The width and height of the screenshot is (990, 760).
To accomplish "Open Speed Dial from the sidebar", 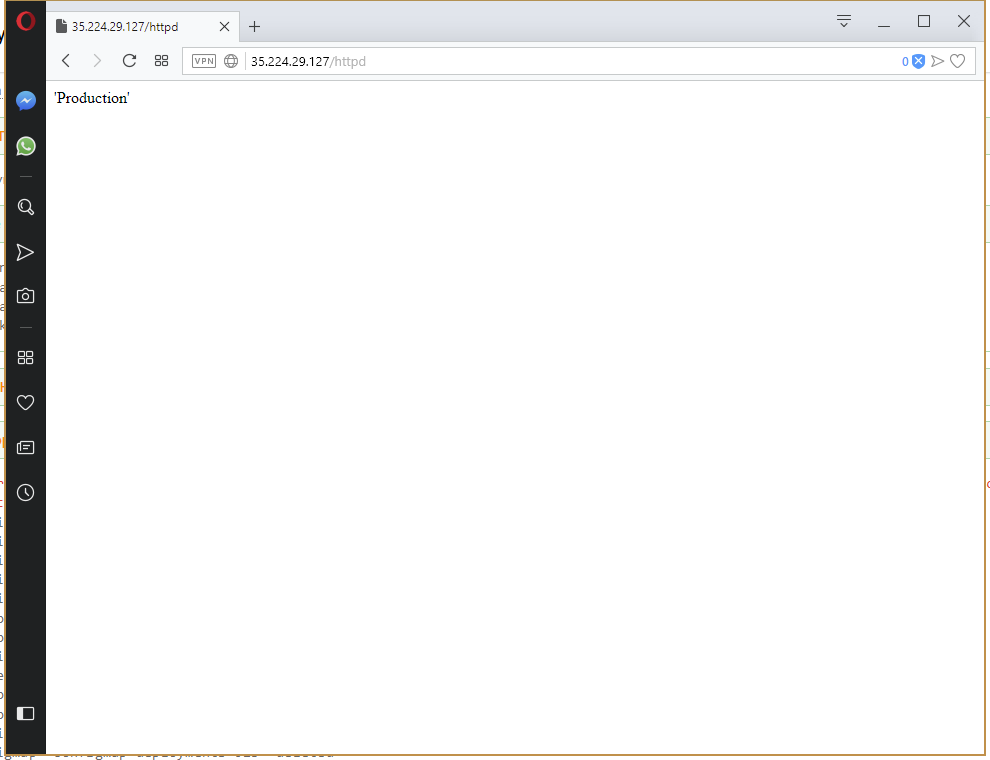I will coord(26,358).
